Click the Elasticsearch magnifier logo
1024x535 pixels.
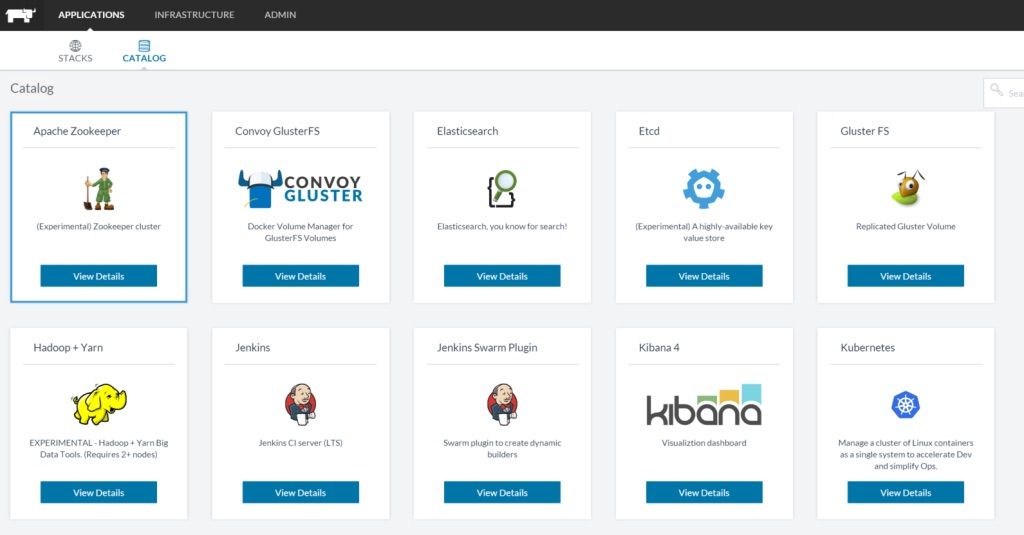(x=502, y=189)
